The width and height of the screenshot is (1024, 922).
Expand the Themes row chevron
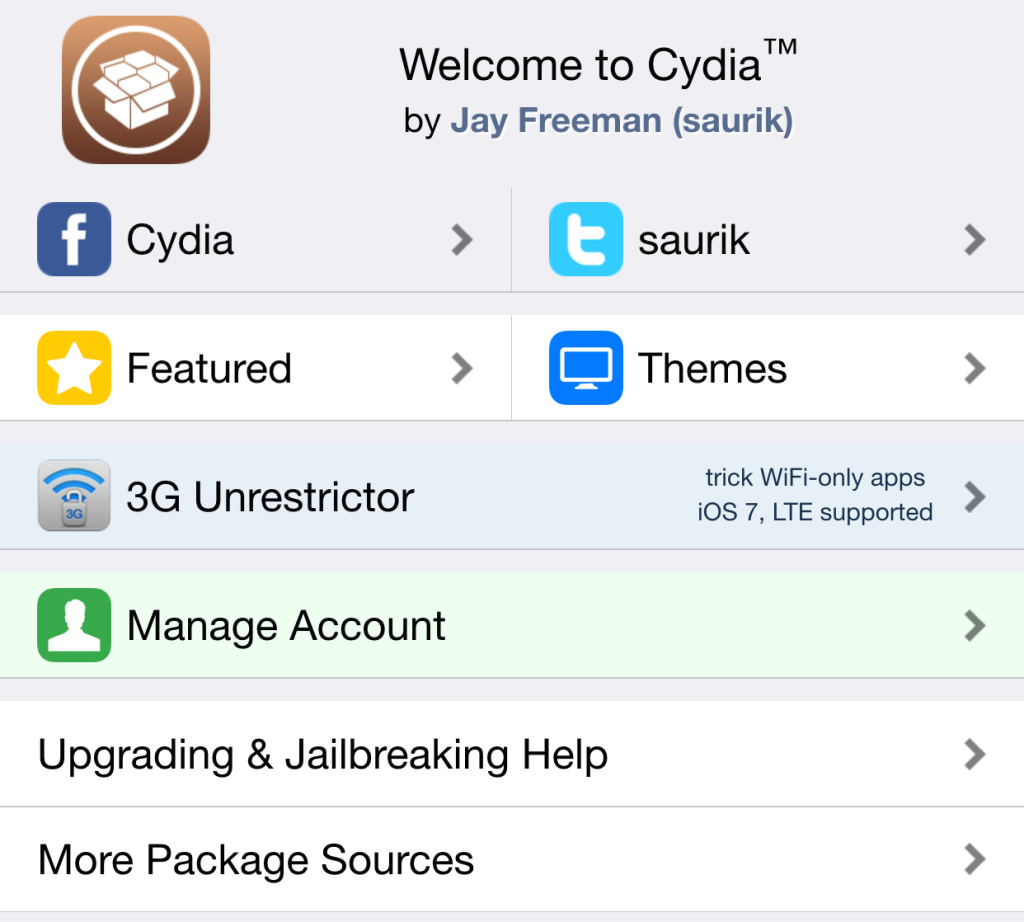(x=973, y=367)
